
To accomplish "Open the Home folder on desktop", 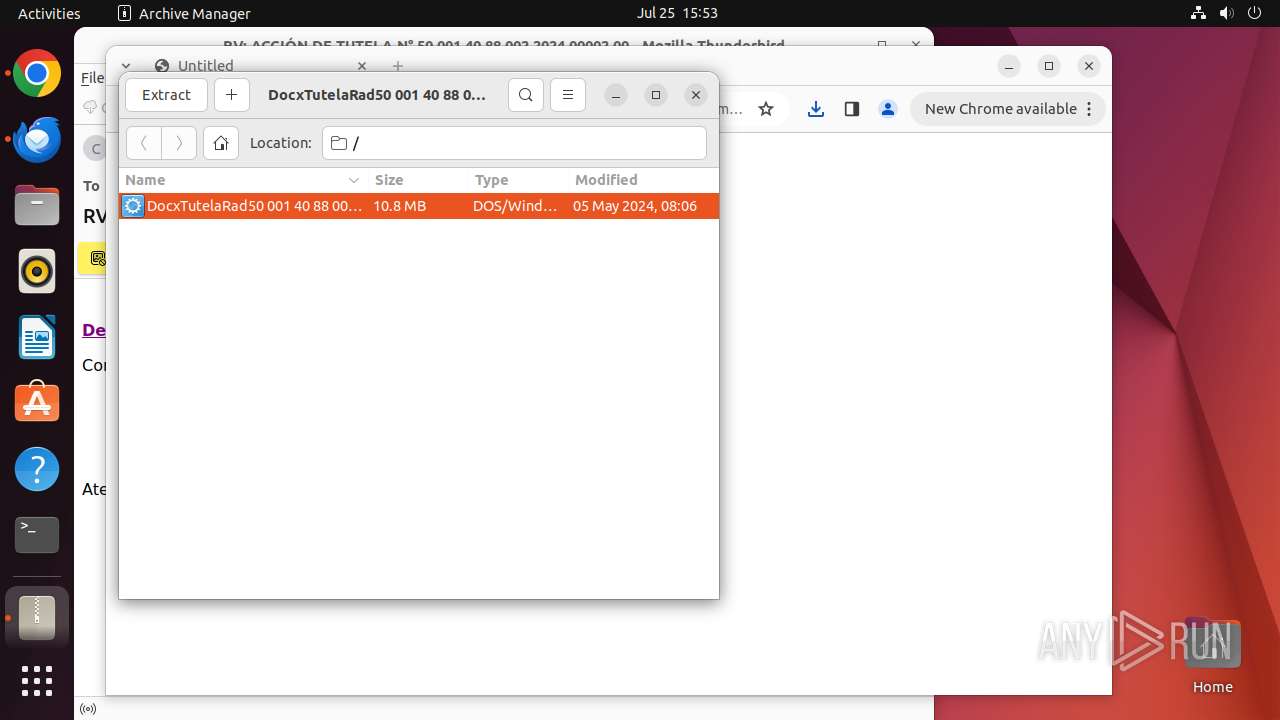I will [1212, 656].
